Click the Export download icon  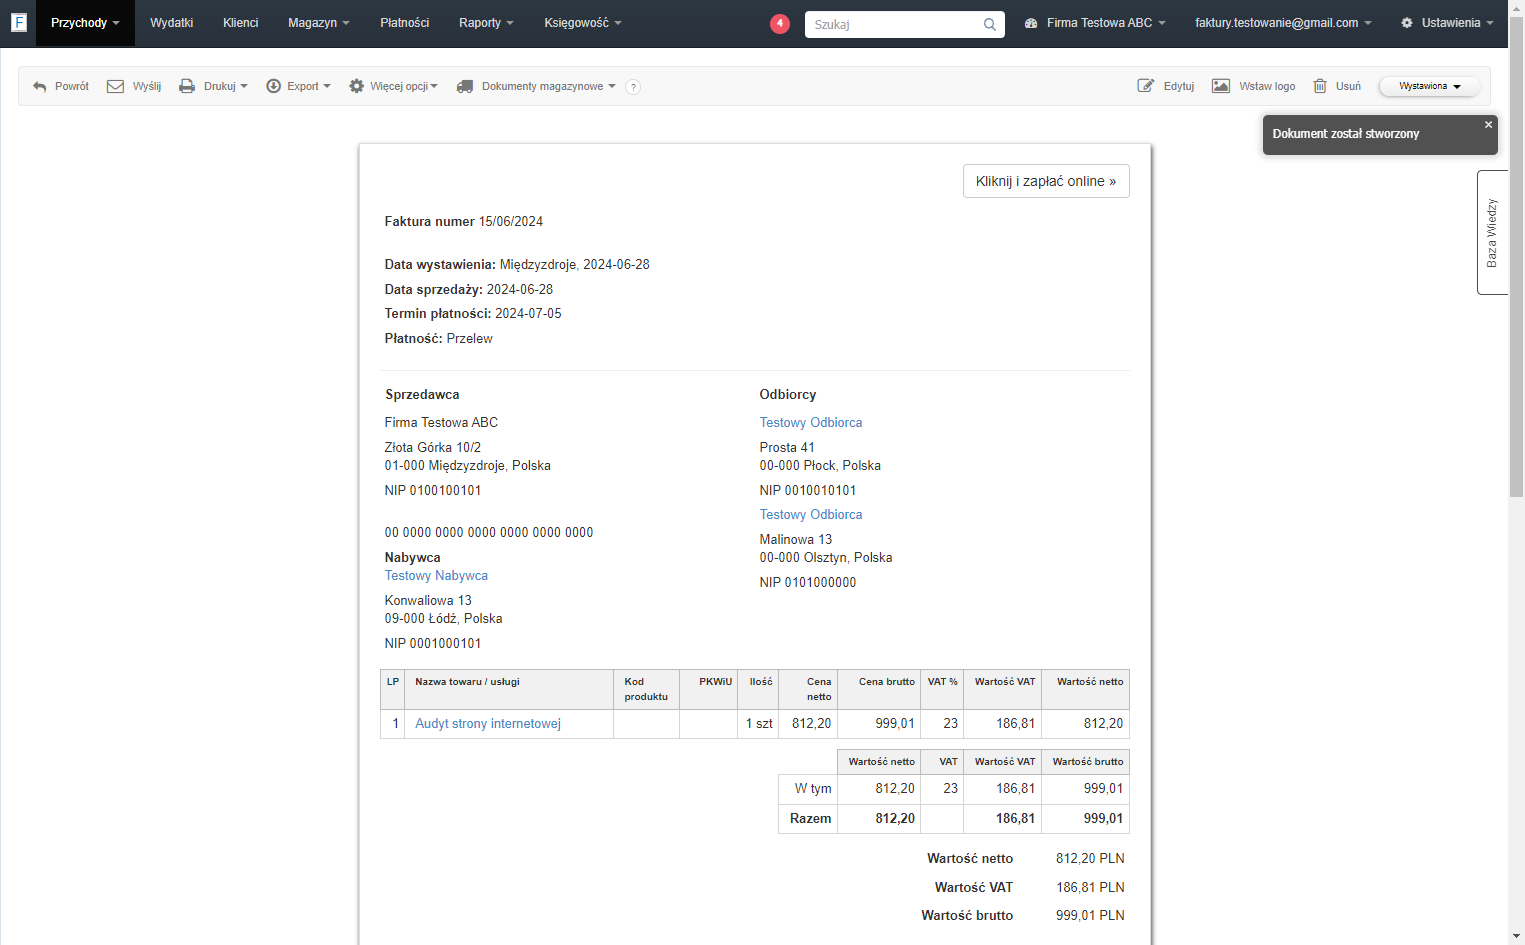tap(273, 86)
